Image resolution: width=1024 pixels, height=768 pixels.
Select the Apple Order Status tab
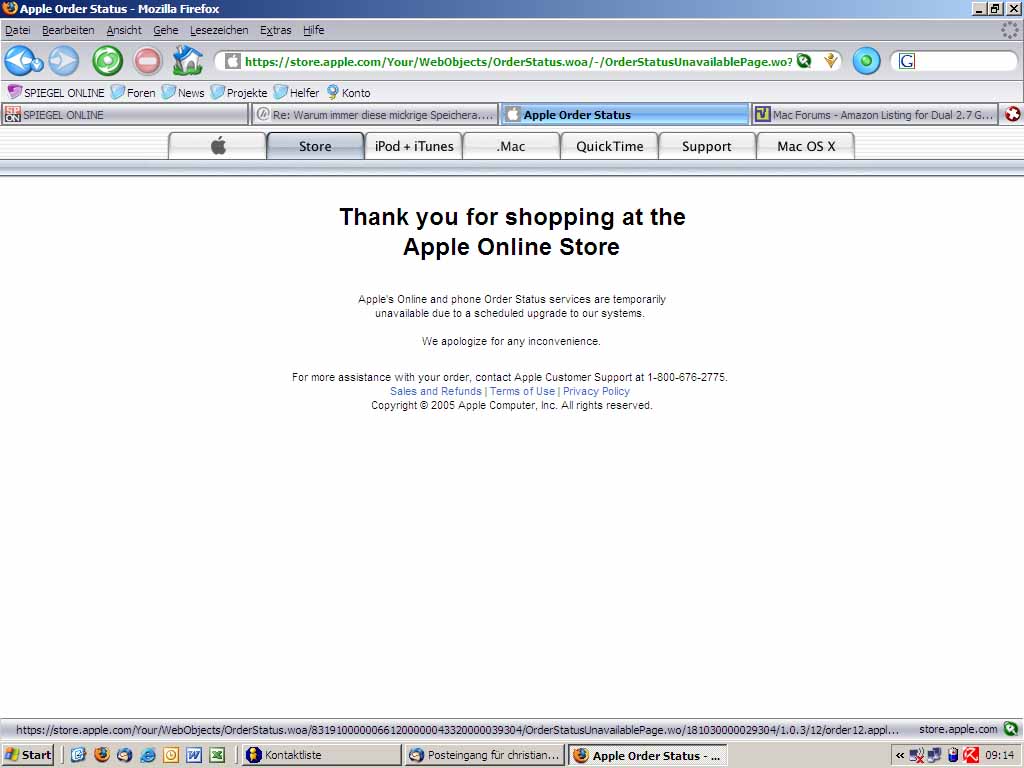(625, 114)
